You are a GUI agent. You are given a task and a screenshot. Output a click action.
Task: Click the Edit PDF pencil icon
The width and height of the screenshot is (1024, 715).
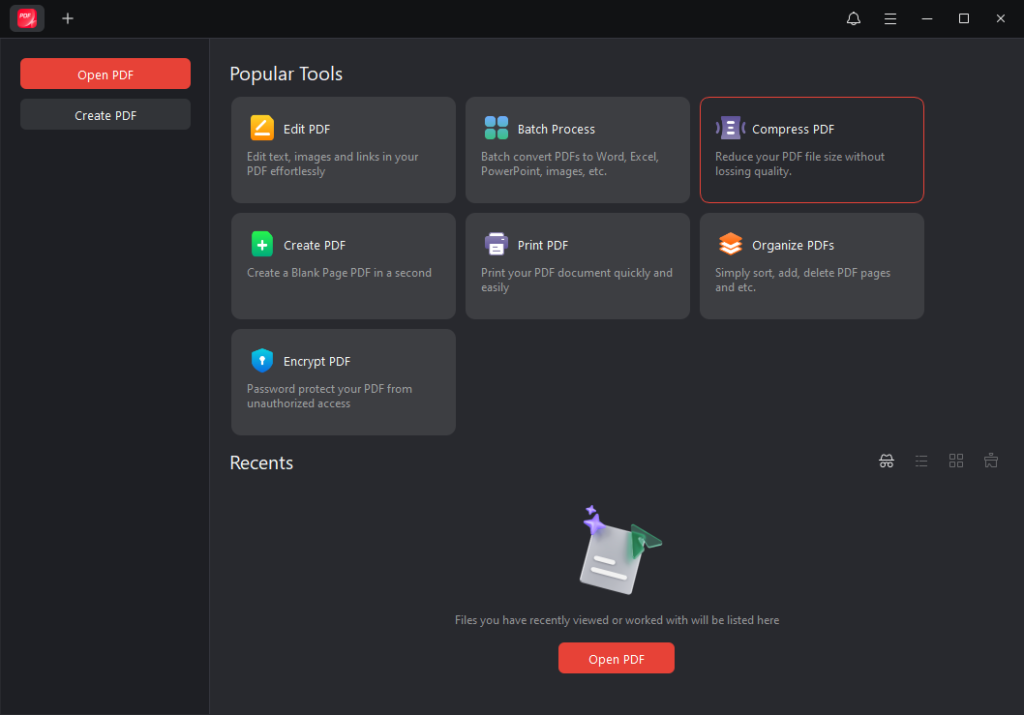261,128
